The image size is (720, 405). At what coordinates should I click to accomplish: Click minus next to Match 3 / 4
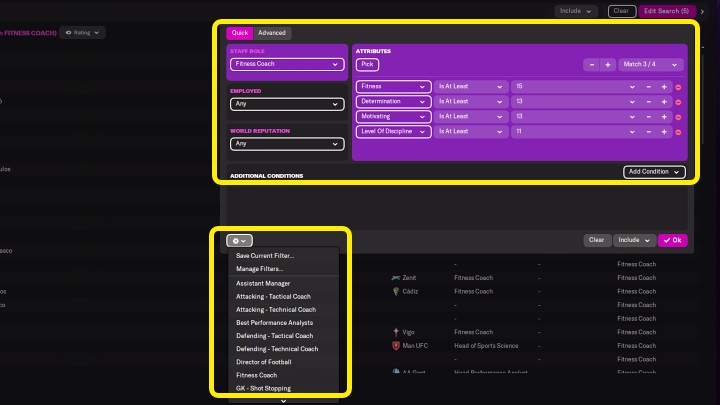tap(592, 64)
